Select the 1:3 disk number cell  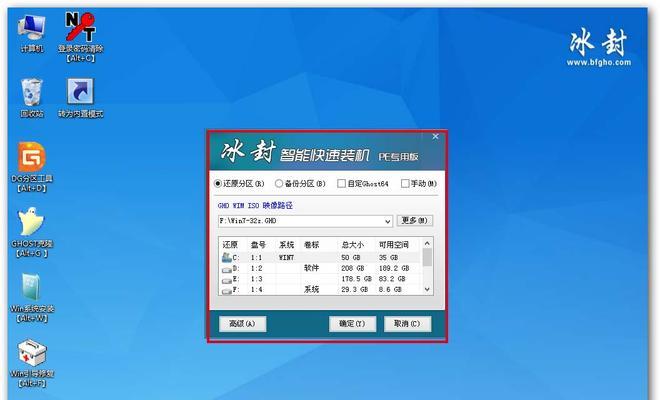click(x=256, y=279)
